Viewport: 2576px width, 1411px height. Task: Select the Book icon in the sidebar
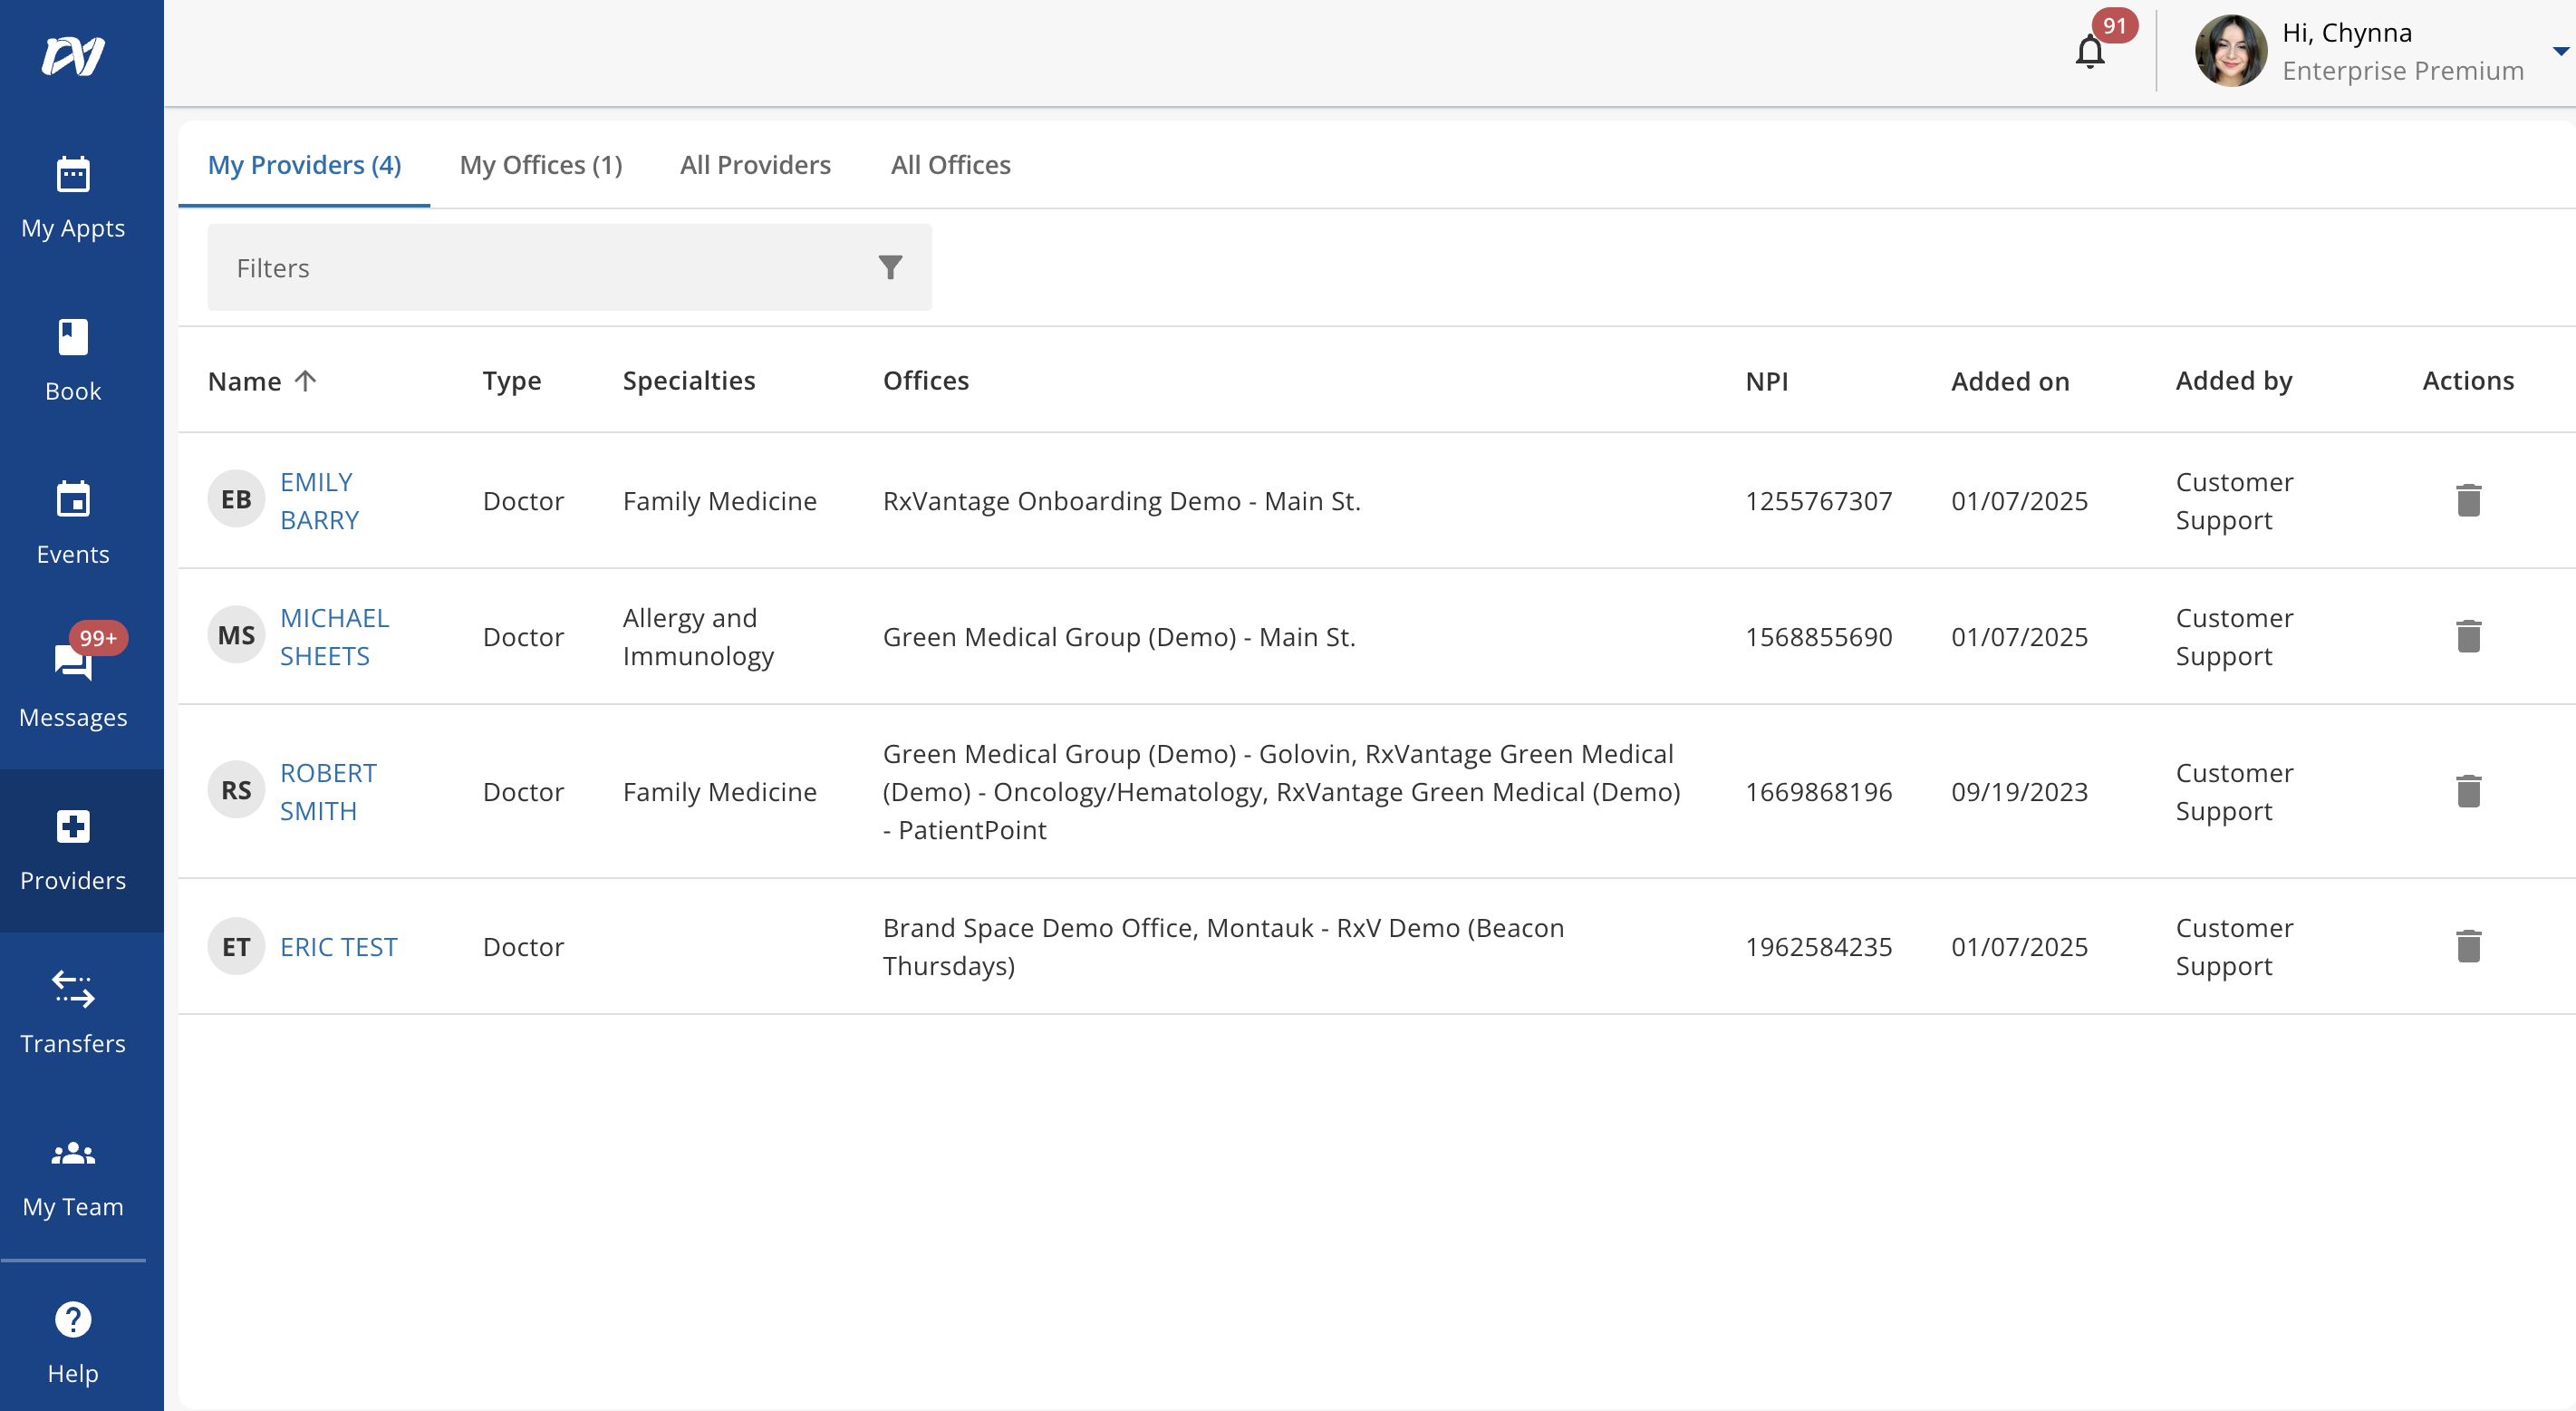click(x=73, y=338)
